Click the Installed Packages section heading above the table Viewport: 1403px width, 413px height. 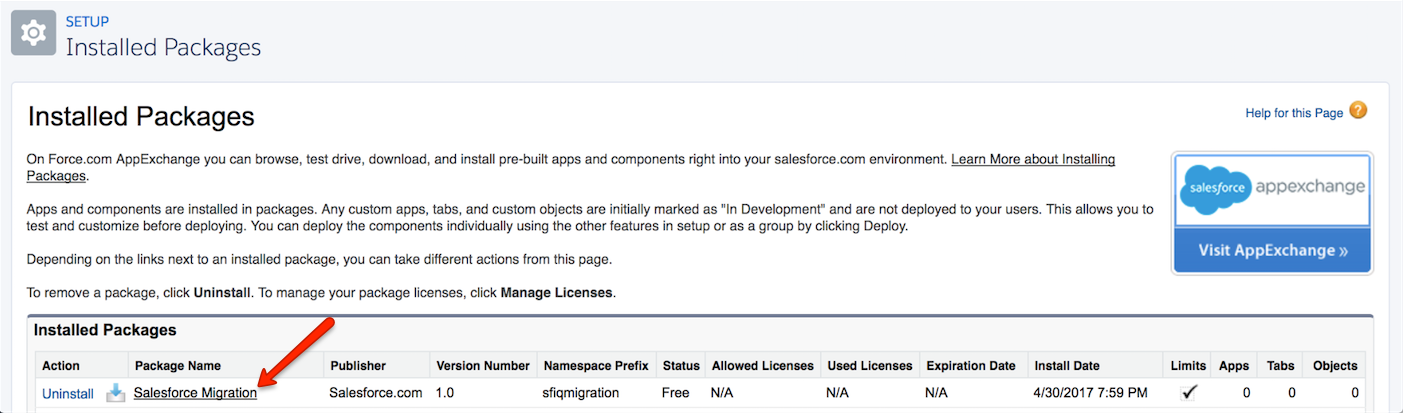coord(105,329)
